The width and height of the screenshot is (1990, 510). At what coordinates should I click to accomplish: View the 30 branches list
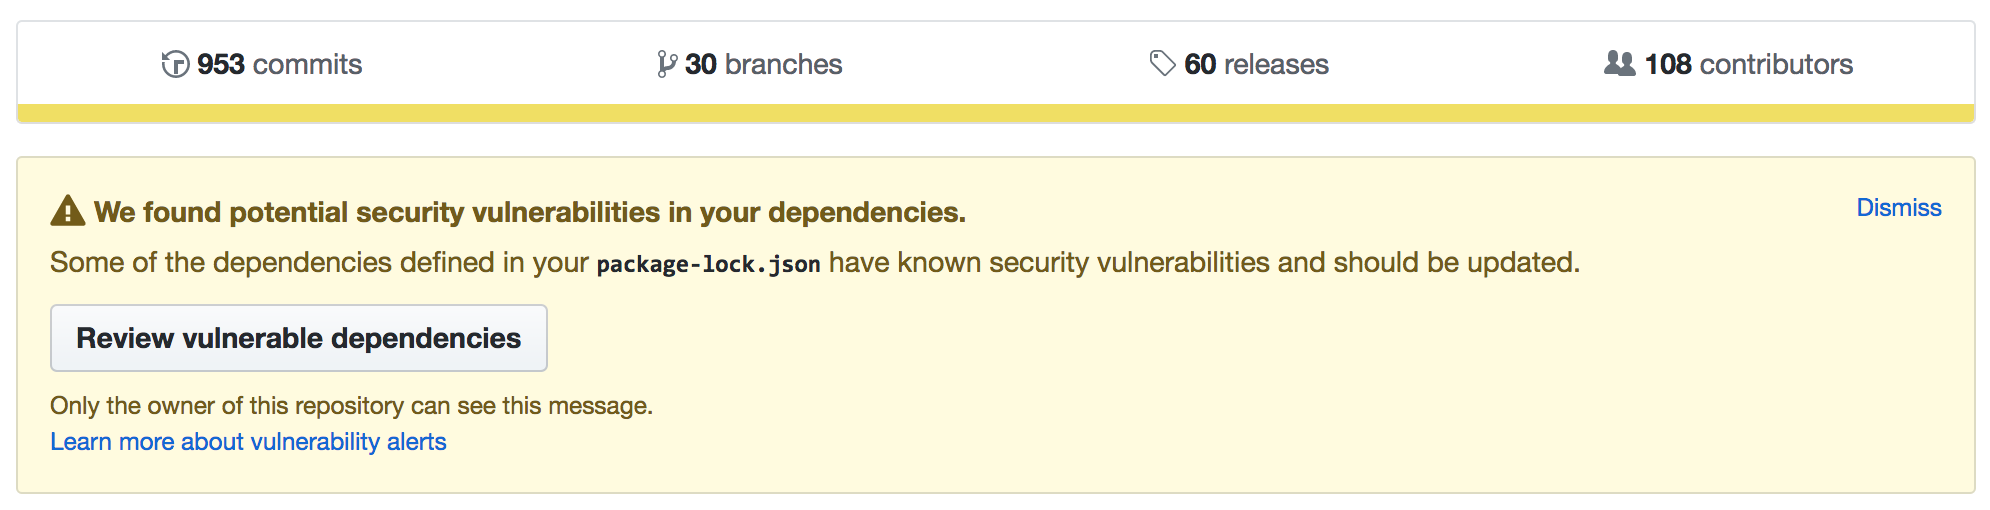click(750, 64)
